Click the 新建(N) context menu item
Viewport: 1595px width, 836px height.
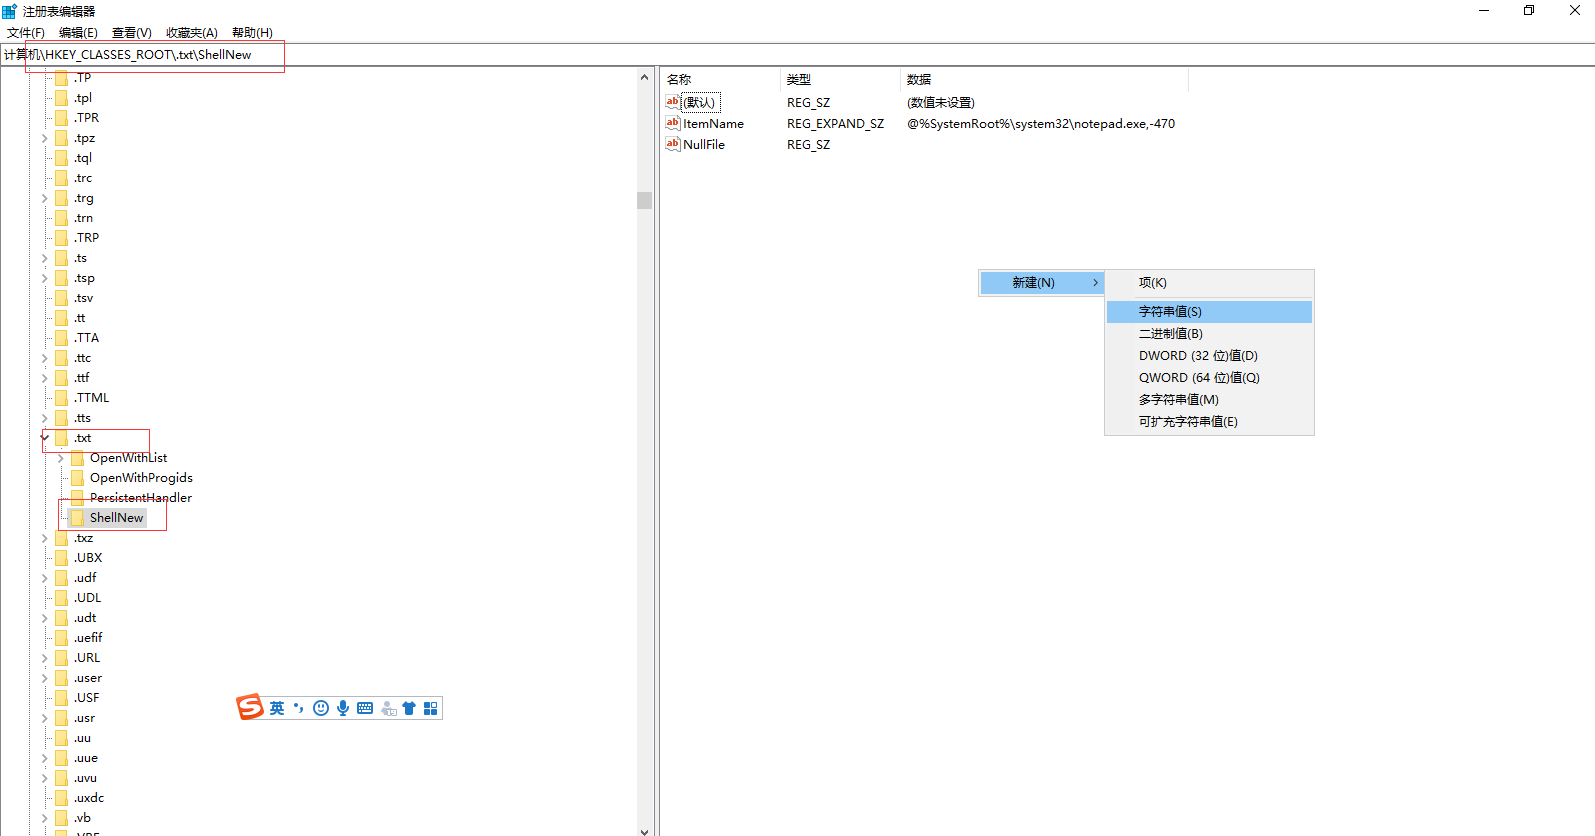tap(1041, 282)
